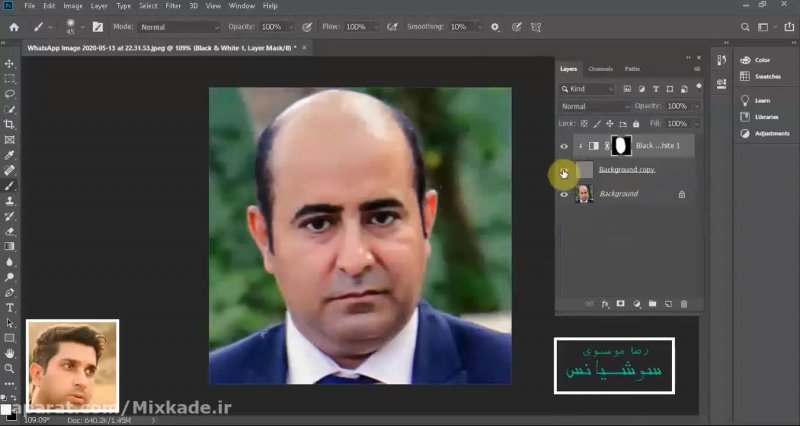
Task: Toggle visibility of the Background layer
Action: tap(564, 194)
